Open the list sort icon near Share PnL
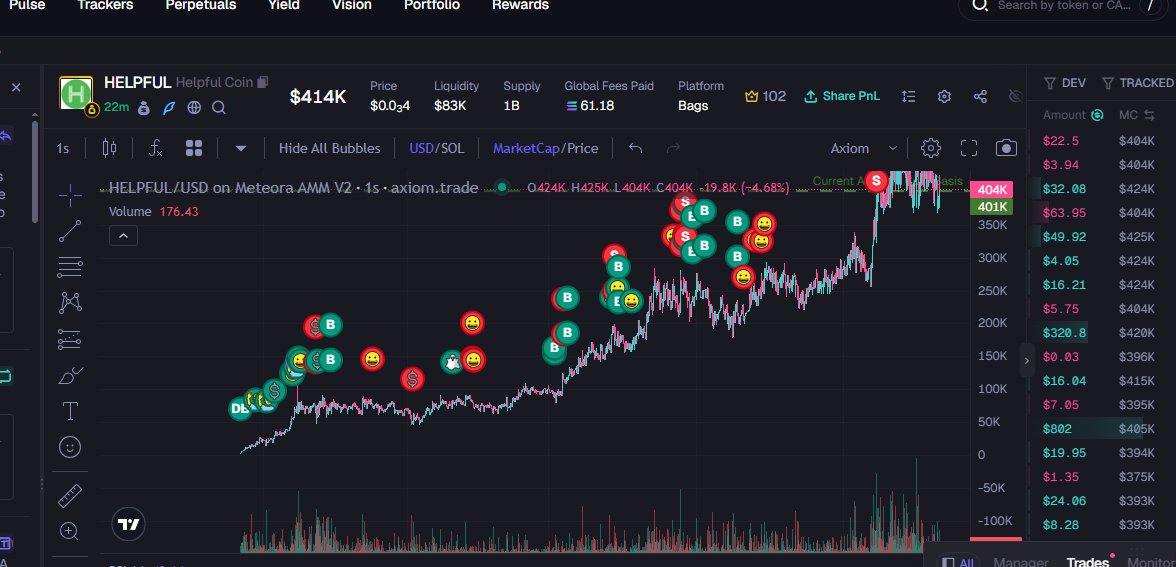The height and width of the screenshot is (567, 1176). pos(909,97)
